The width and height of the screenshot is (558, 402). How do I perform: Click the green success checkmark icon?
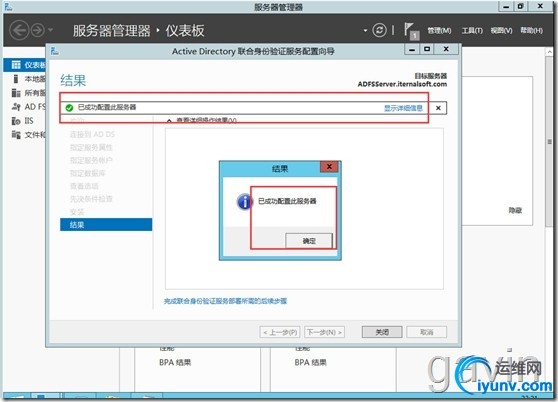(69, 107)
